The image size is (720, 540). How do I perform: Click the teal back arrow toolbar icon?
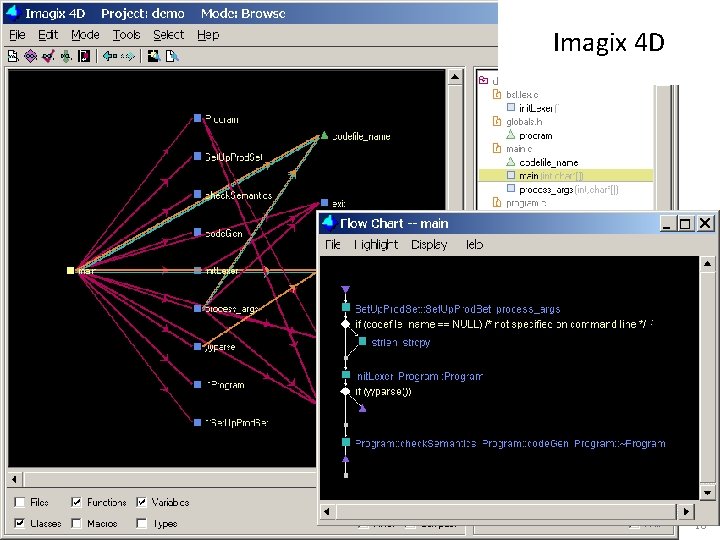click(110, 56)
